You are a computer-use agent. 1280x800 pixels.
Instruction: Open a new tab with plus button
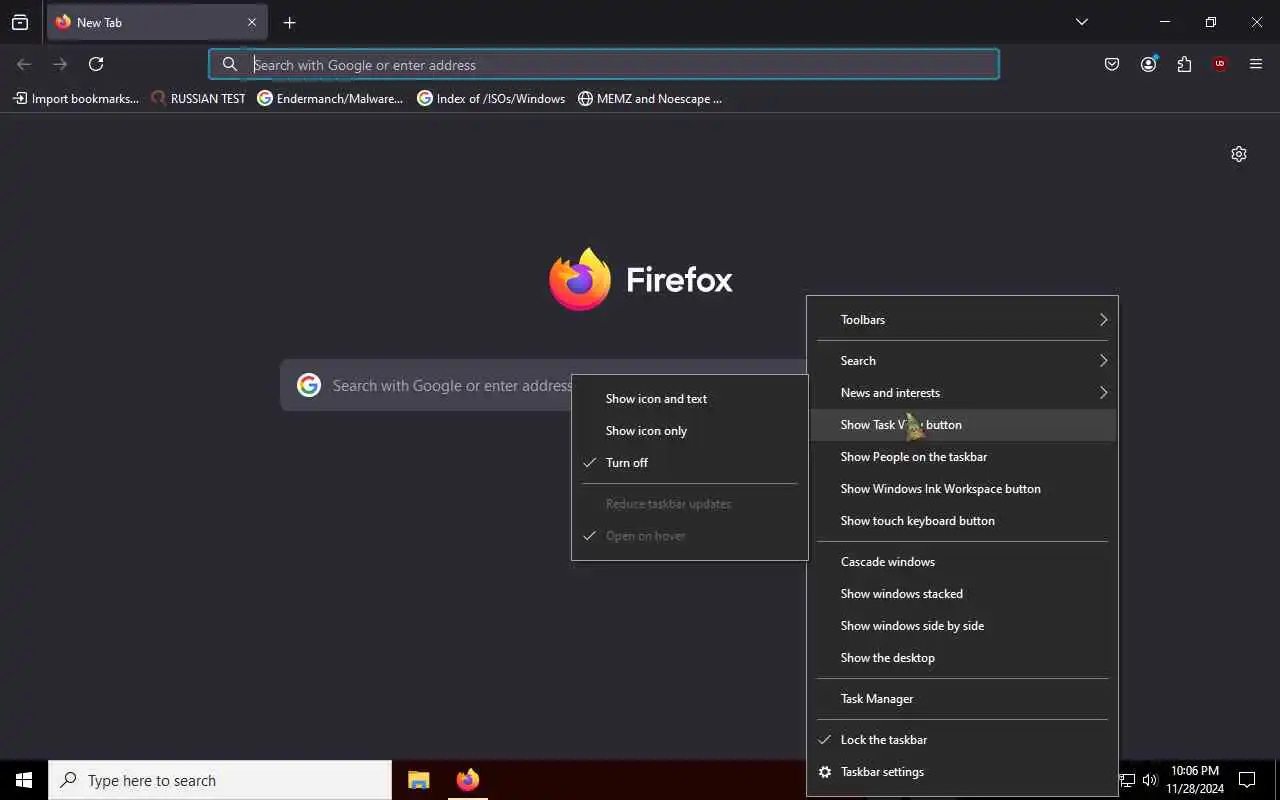(289, 22)
